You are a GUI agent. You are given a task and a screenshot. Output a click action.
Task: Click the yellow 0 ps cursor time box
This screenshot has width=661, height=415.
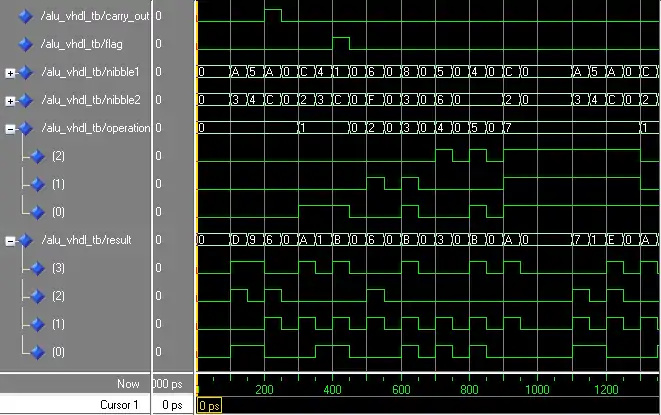[209, 406]
